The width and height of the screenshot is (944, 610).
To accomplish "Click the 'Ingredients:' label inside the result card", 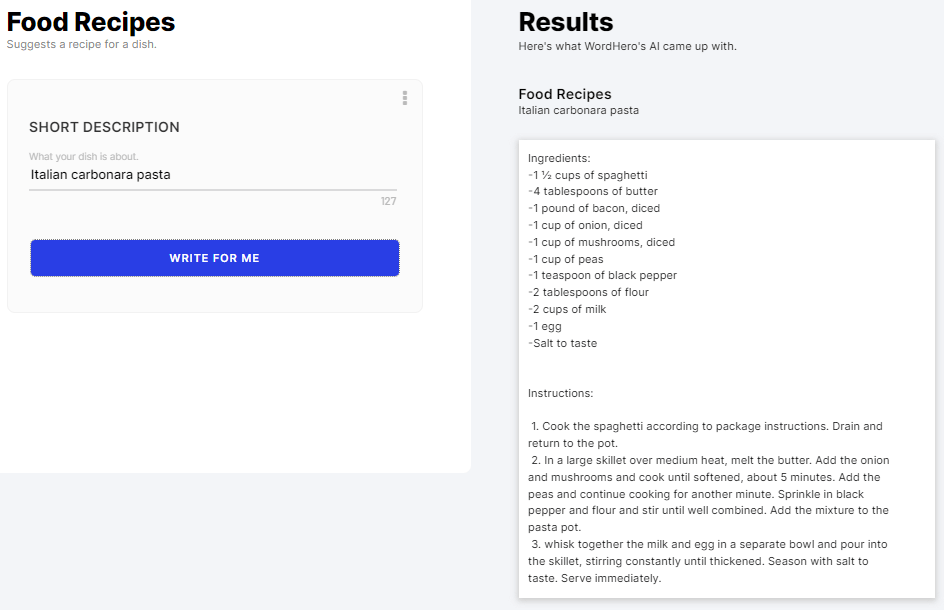I will pyautogui.click(x=551, y=158).
